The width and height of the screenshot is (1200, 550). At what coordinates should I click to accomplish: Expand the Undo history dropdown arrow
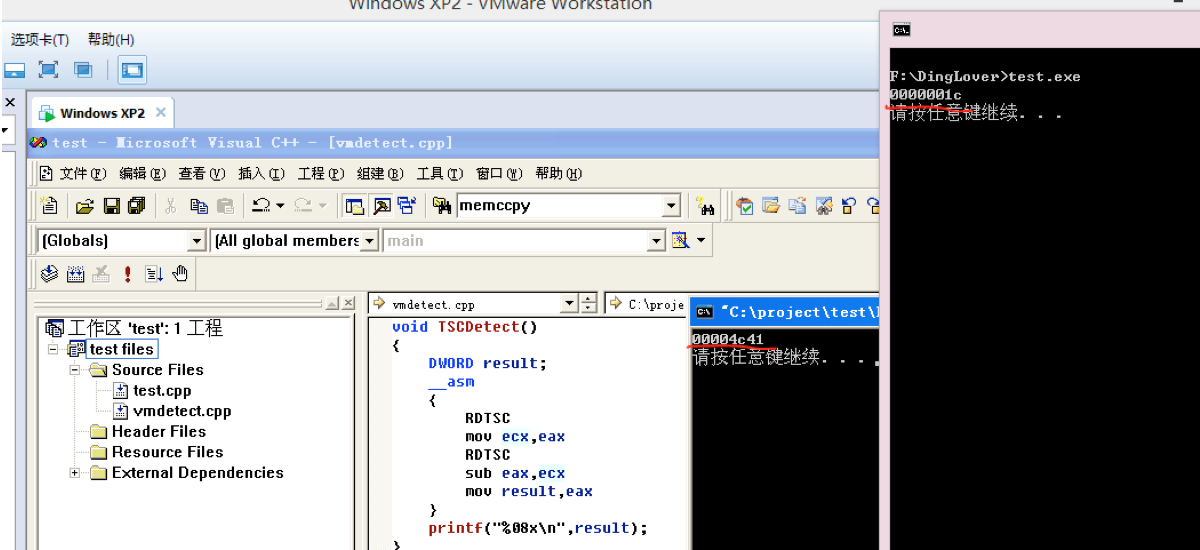tap(280, 206)
